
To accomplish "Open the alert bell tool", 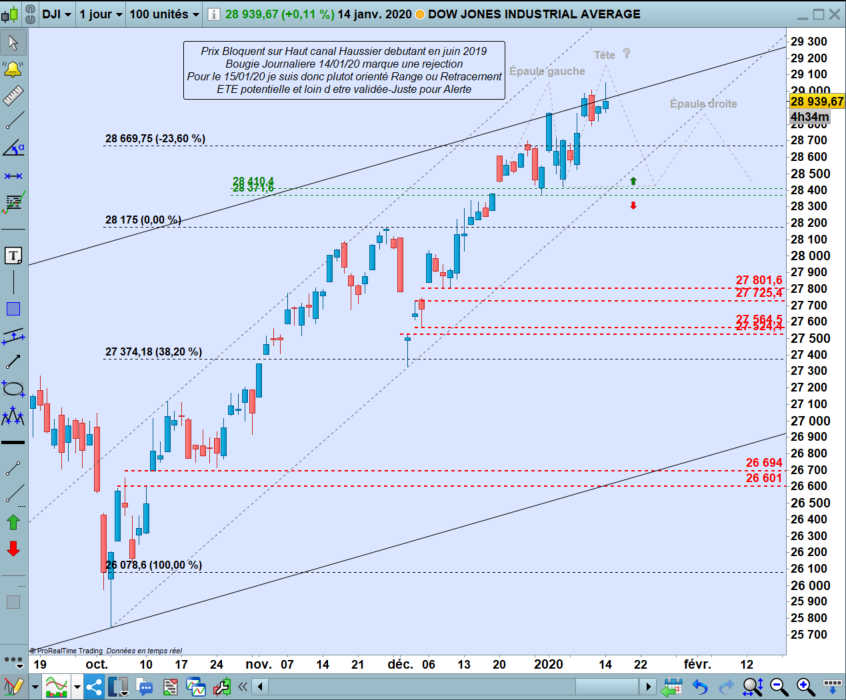I will tap(13, 69).
